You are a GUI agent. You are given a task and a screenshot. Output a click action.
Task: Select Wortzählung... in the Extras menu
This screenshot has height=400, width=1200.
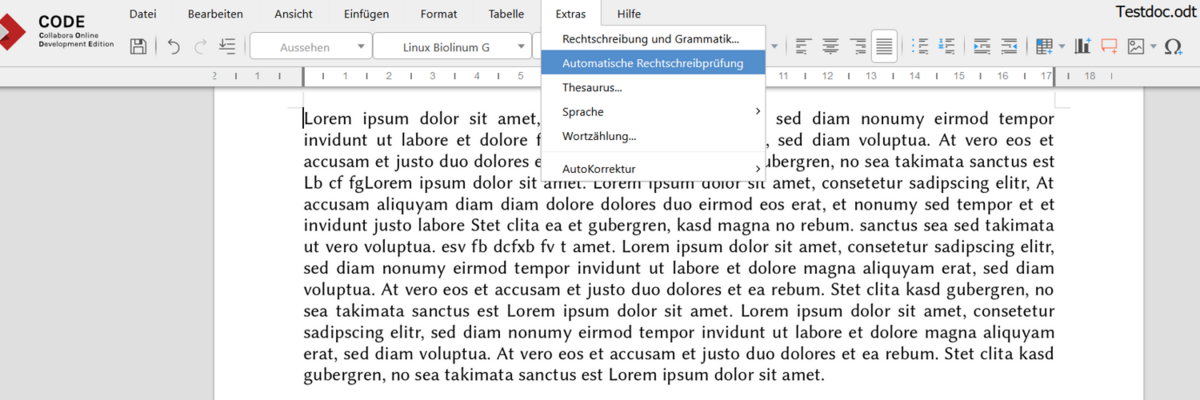(653, 135)
